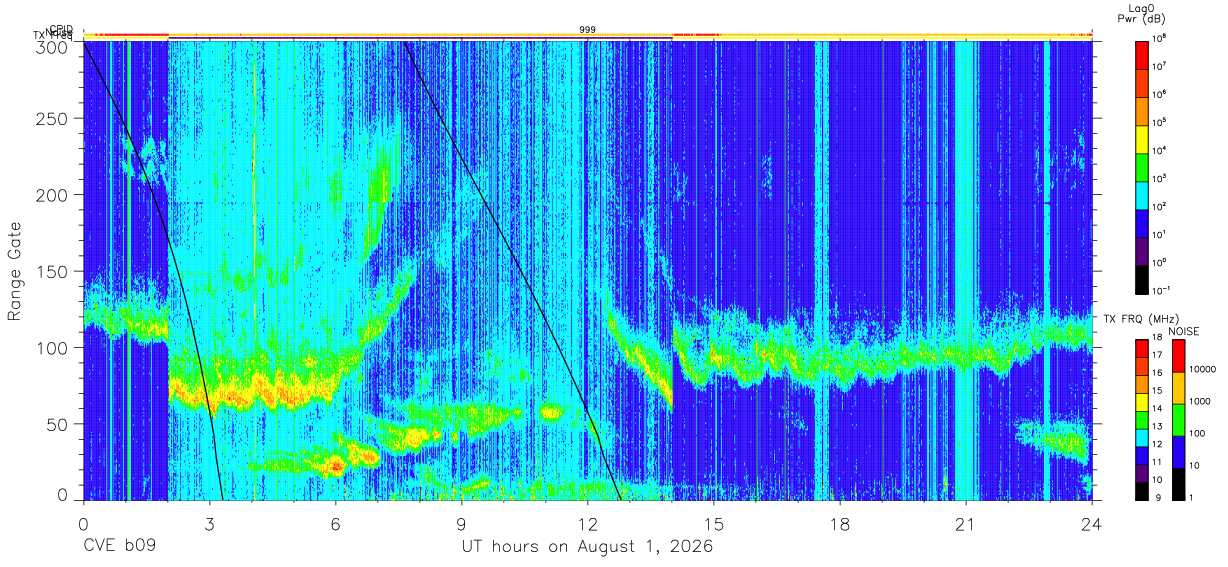The image size is (1228, 567).
Task: Click the '21' tick on the UT hours axis
Action: pyautogui.click(x=966, y=522)
